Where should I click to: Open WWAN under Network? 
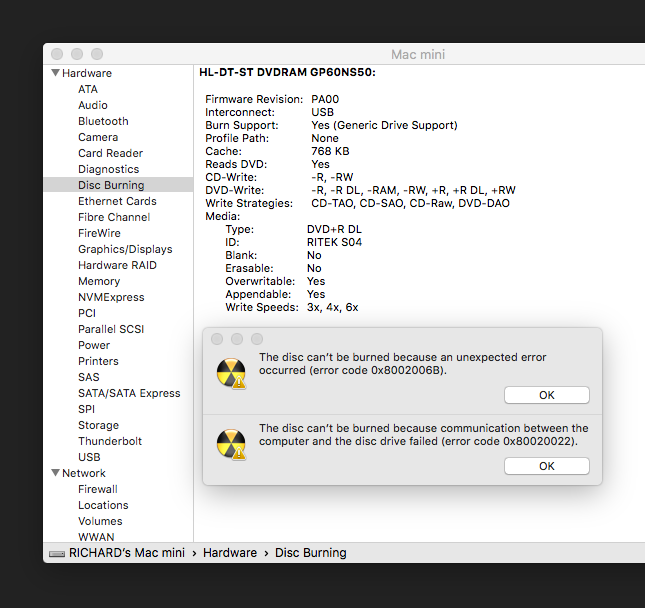(x=96, y=537)
